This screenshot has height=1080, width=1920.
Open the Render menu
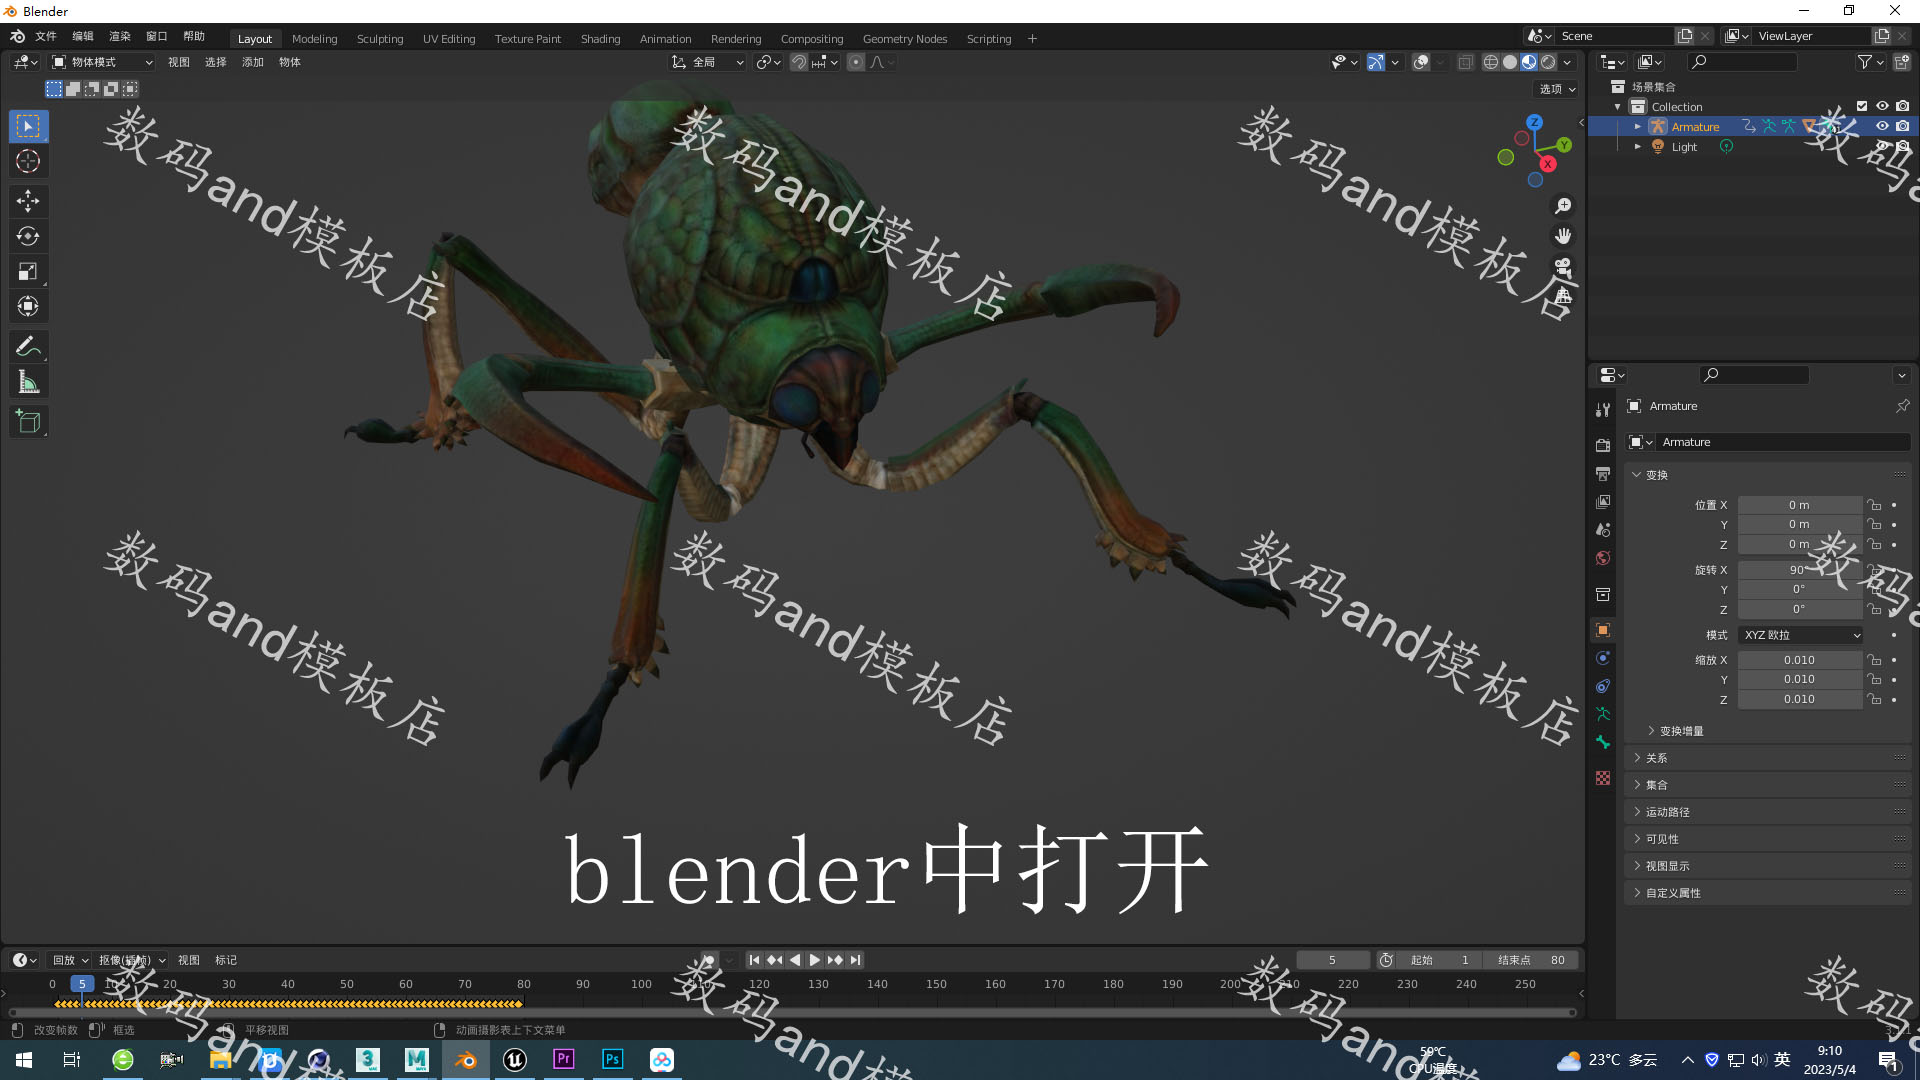point(120,36)
